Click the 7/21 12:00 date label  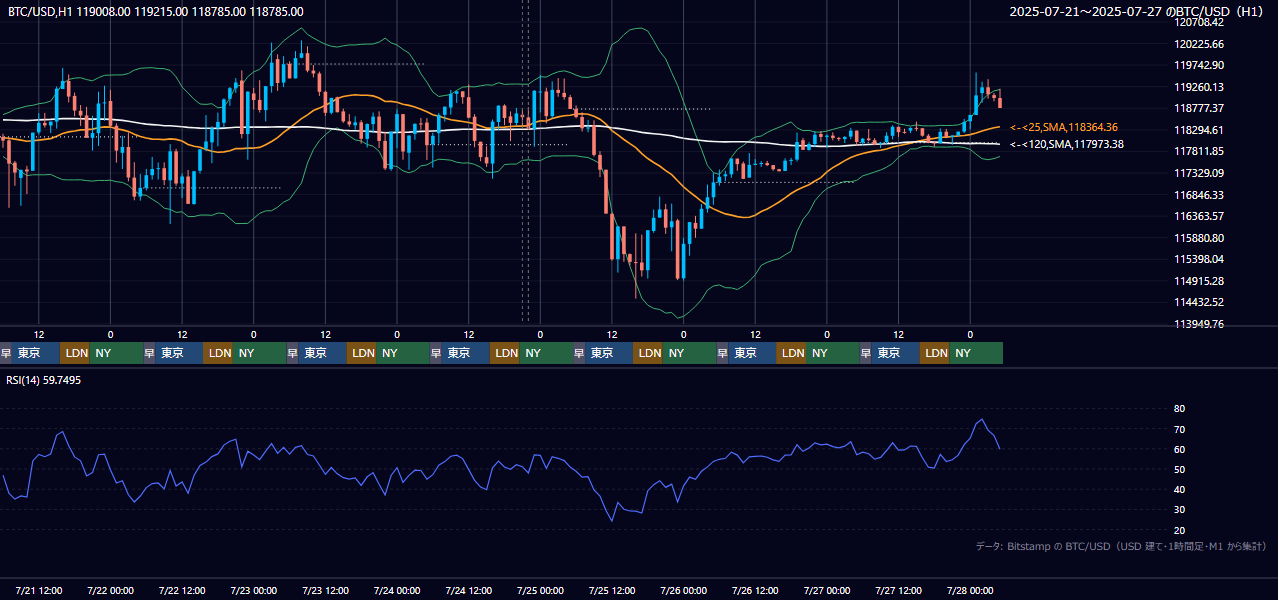tap(39, 590)
